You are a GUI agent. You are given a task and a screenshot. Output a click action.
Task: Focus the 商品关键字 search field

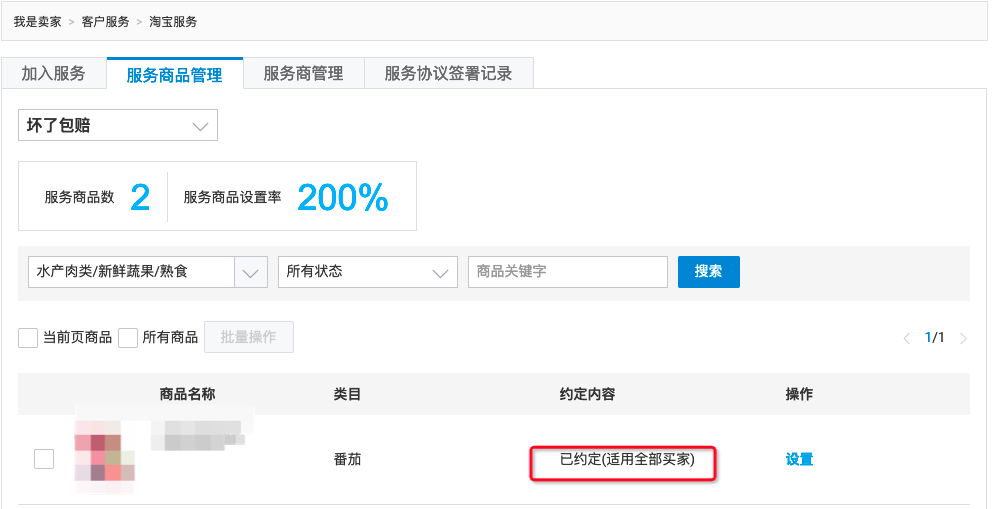567,272
